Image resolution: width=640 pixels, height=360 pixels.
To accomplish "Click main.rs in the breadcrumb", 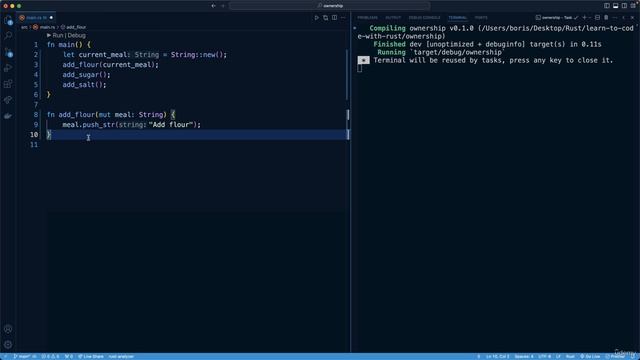I will coord(47,27).
